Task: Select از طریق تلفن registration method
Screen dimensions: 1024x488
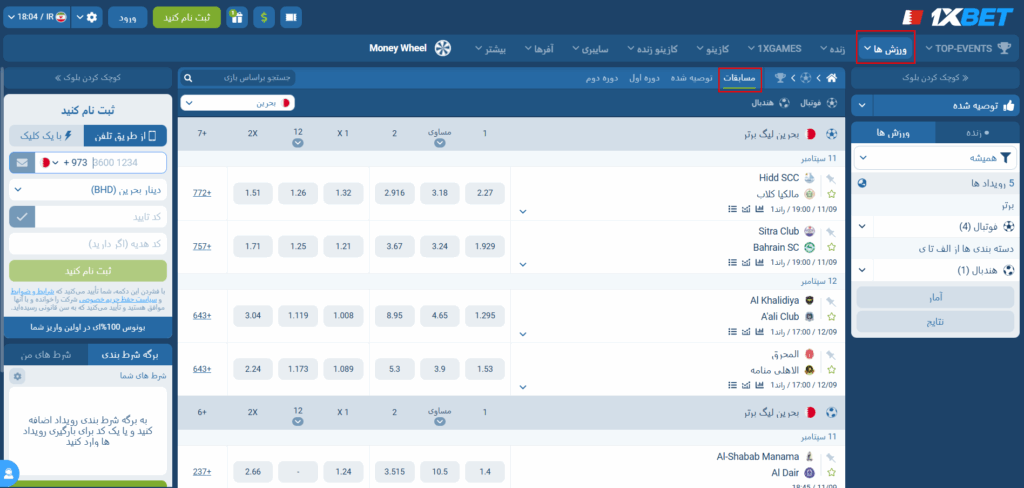Action: point(126,136)
